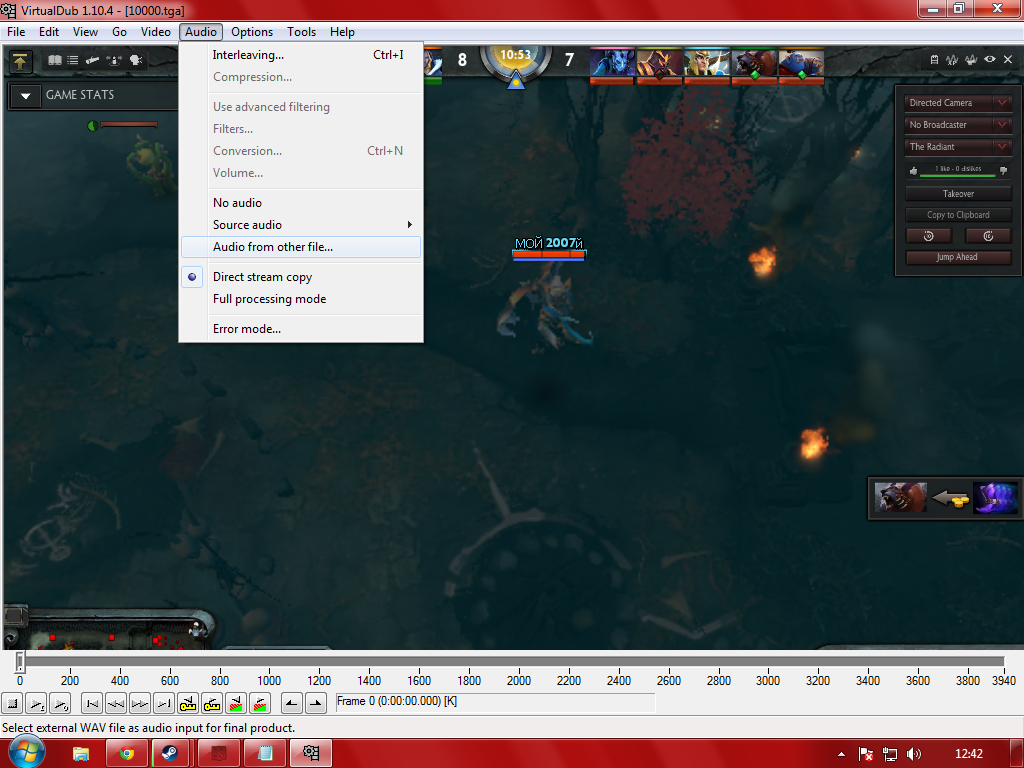This screenshot has width=1024, height=768.
Task: Click the Jump Ahead button
Action: [958, 257]
